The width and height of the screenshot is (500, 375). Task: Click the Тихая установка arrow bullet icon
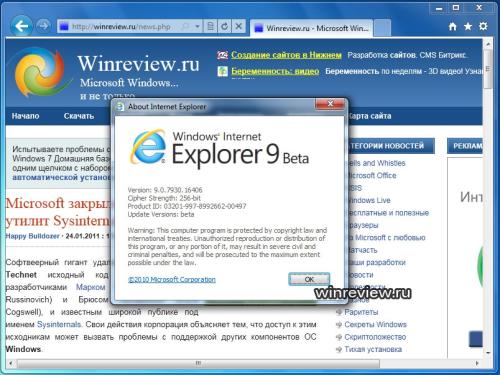point(339,350)
